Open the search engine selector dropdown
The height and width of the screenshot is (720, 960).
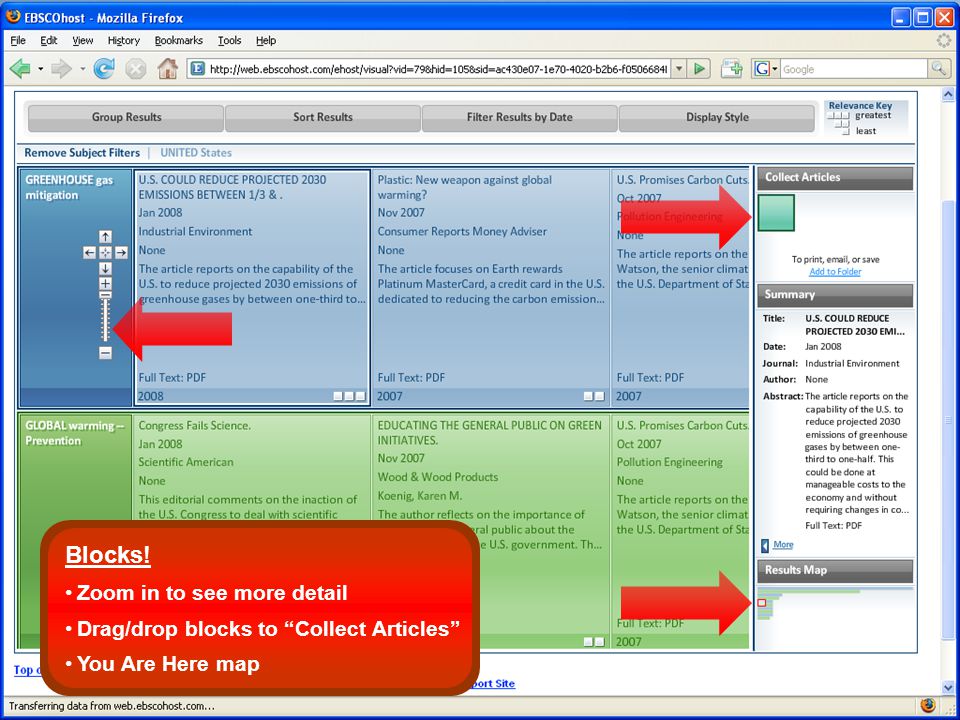click(x=774, y=69)
